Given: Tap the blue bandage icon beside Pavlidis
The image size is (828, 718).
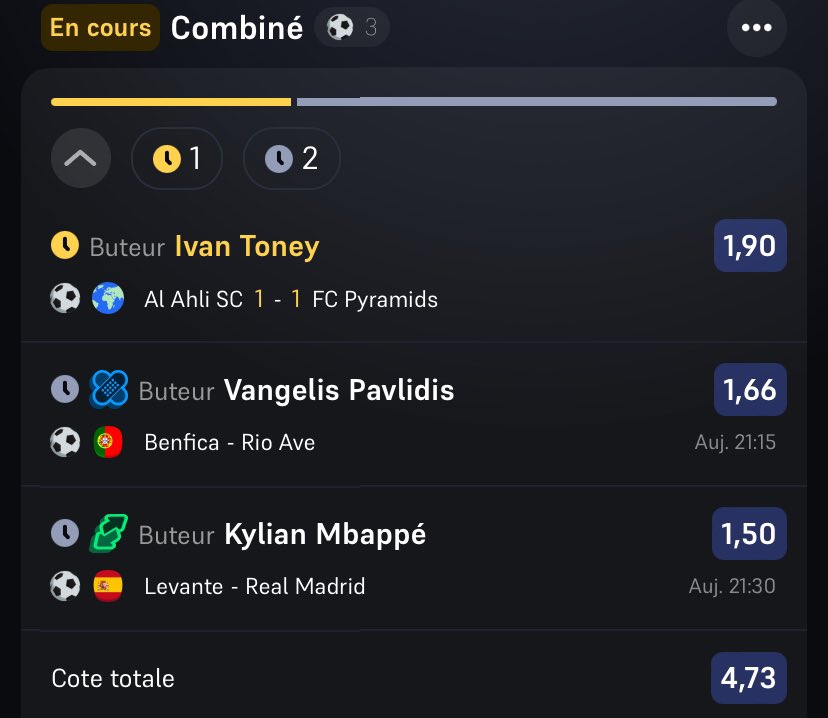Looking at the screenshot, I should (x=109, y=390).
